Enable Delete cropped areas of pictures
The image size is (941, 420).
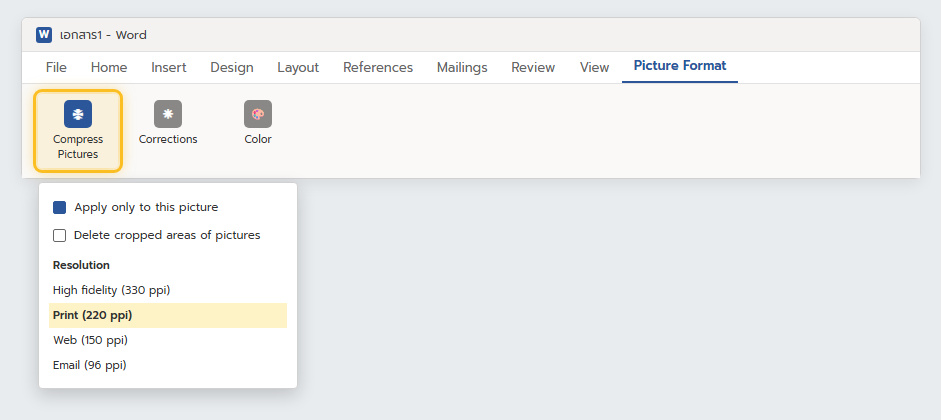click(x=59, y=235)
